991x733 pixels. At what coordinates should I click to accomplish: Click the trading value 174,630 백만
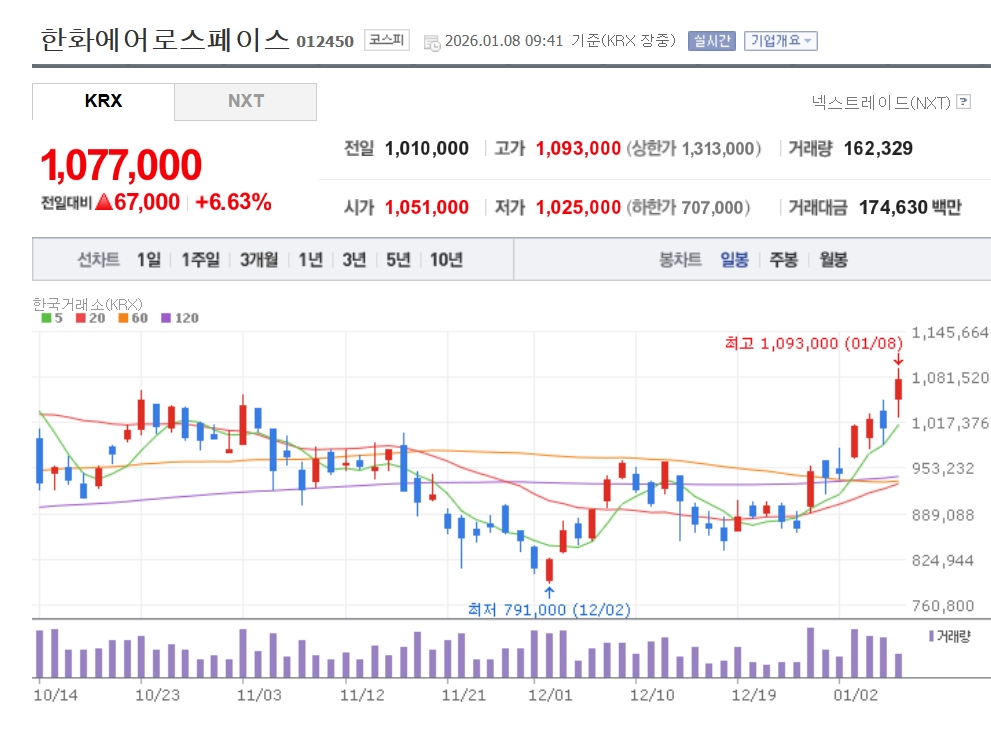coord(910,207)
